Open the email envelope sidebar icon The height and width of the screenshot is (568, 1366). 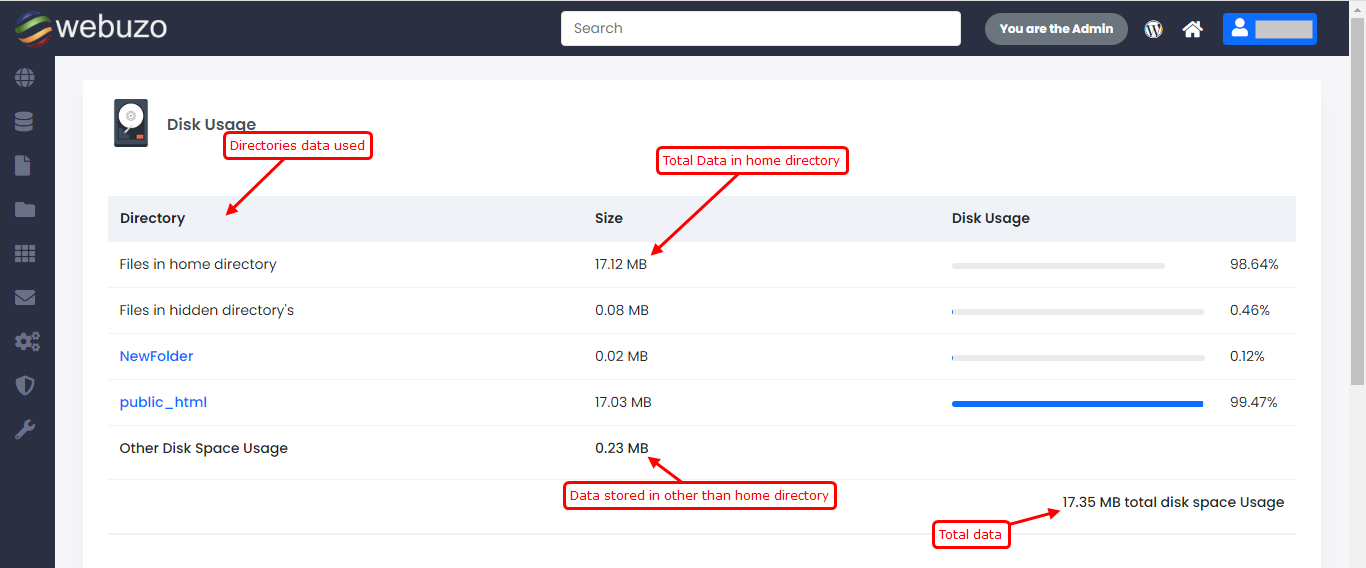25,298
